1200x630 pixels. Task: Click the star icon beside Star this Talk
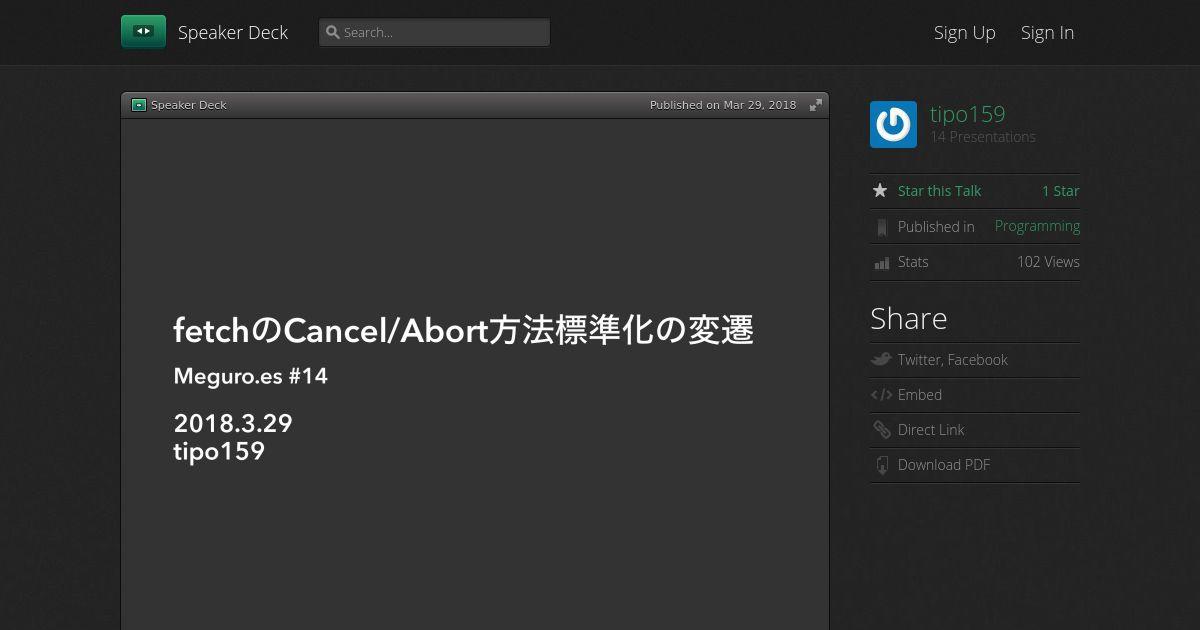[x=880, y=191]
